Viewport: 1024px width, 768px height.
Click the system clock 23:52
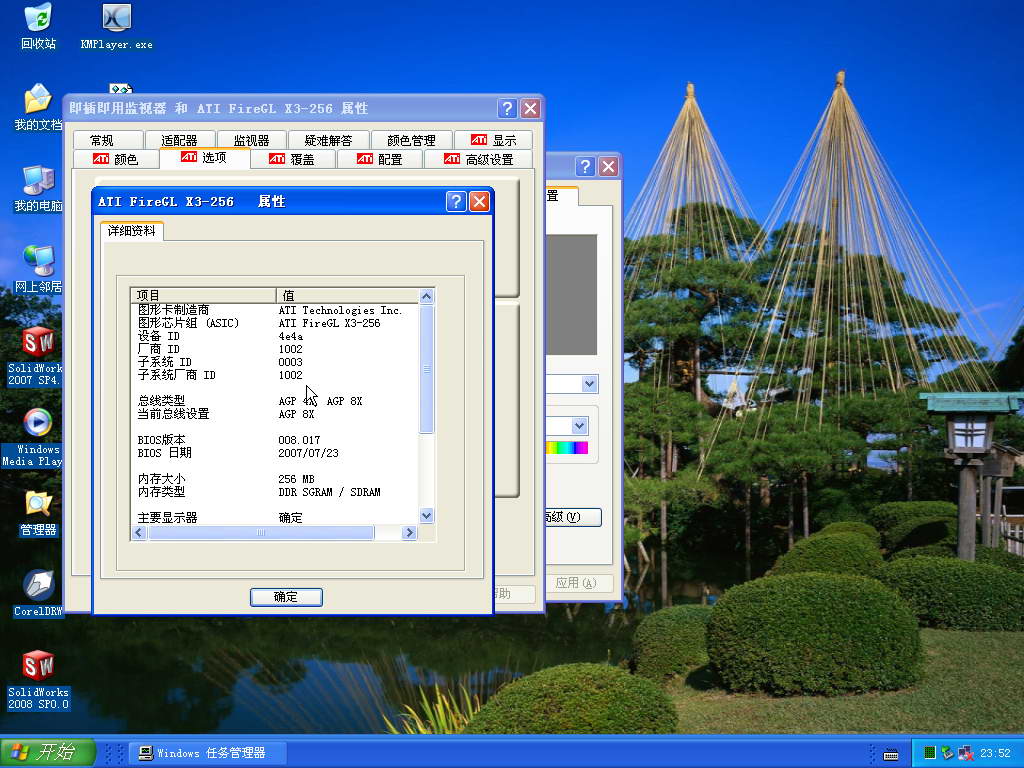tap(995, 753)
